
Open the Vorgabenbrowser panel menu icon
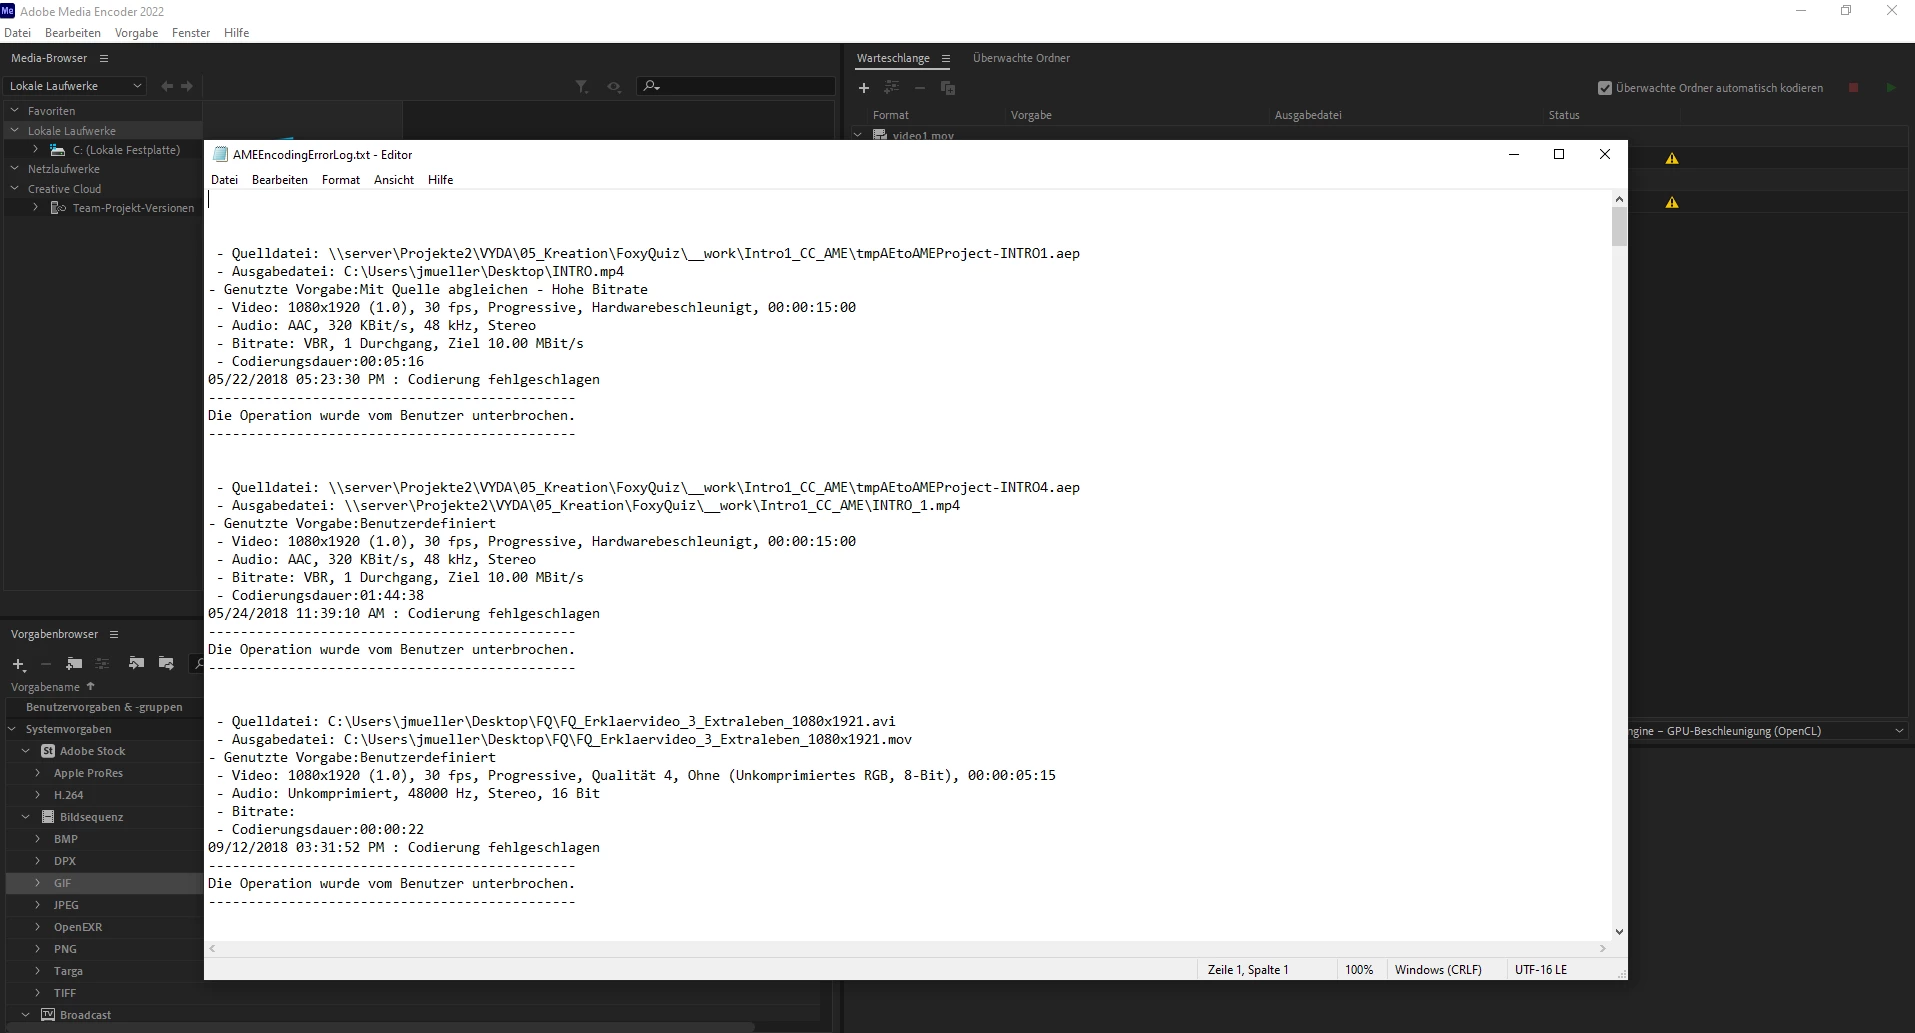point(114,635)
